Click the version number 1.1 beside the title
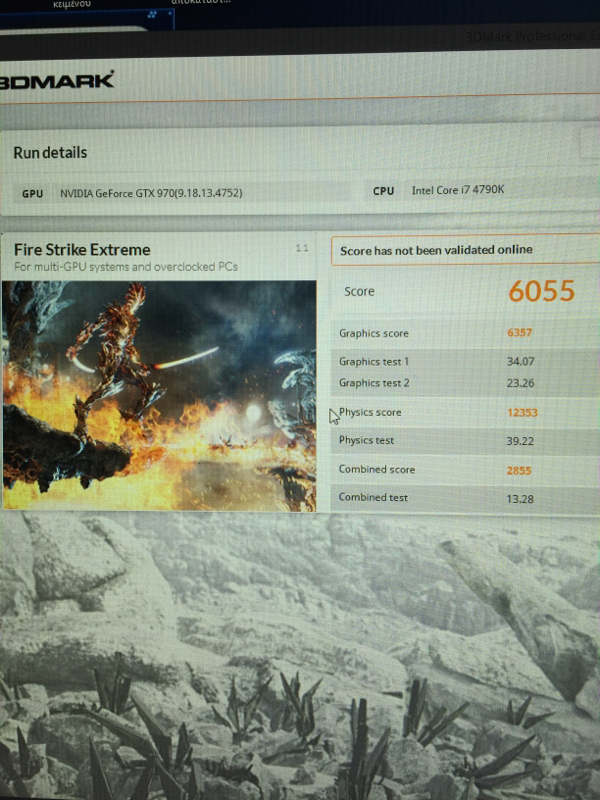Image resolution: width=600 pixels, height=800 pixels. click(x=302, y=248)
